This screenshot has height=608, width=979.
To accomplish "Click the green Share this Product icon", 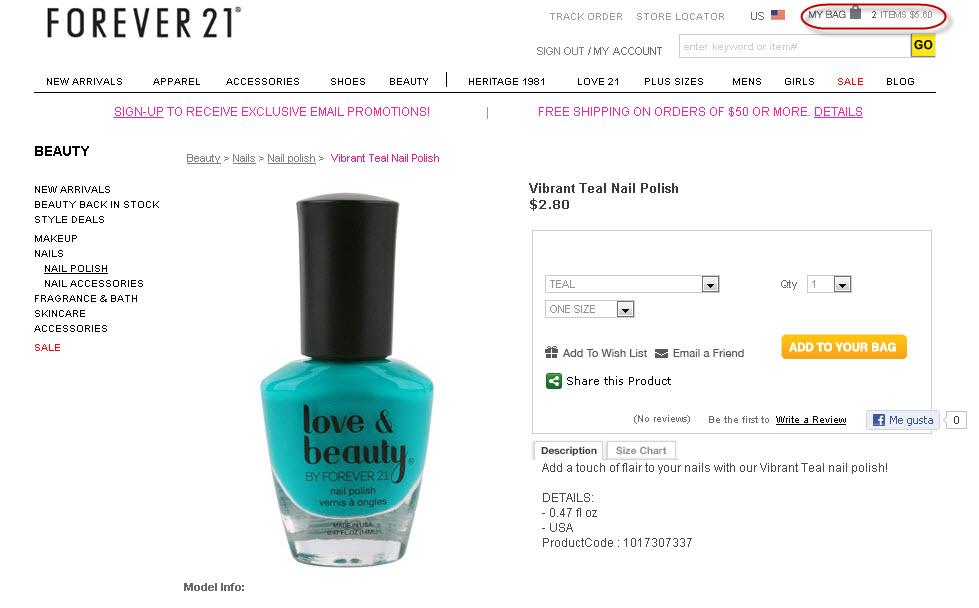I will [553, 381].
